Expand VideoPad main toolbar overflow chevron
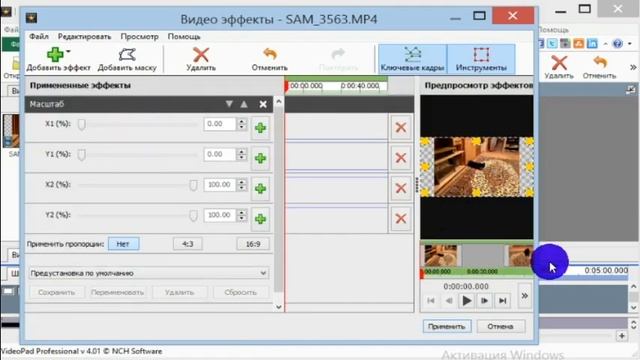 [633, 67]
